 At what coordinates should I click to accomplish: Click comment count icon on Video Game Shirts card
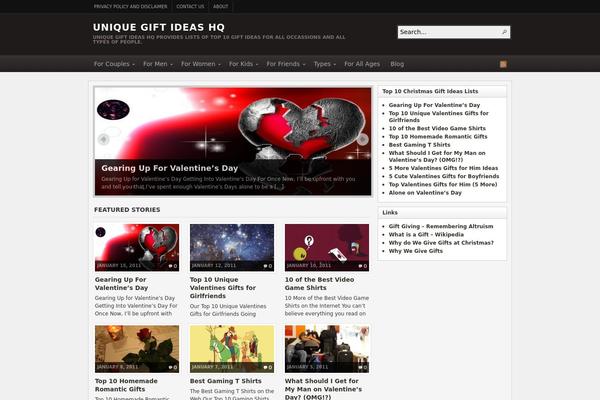[362, 266]
